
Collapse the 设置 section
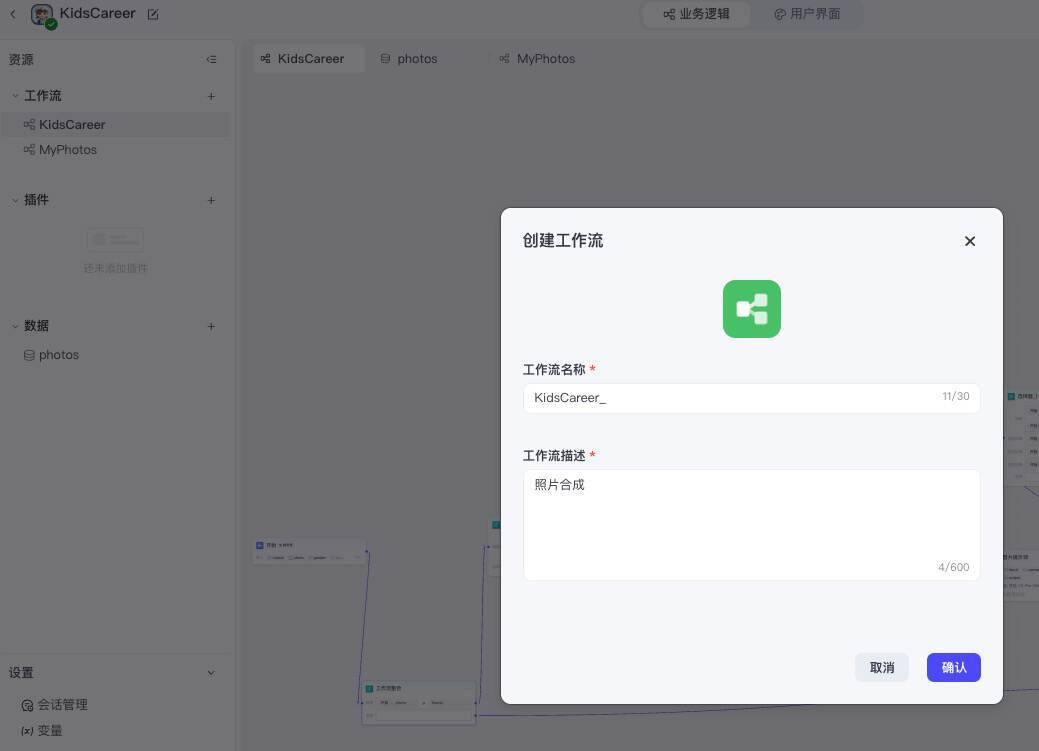point(211,672)
